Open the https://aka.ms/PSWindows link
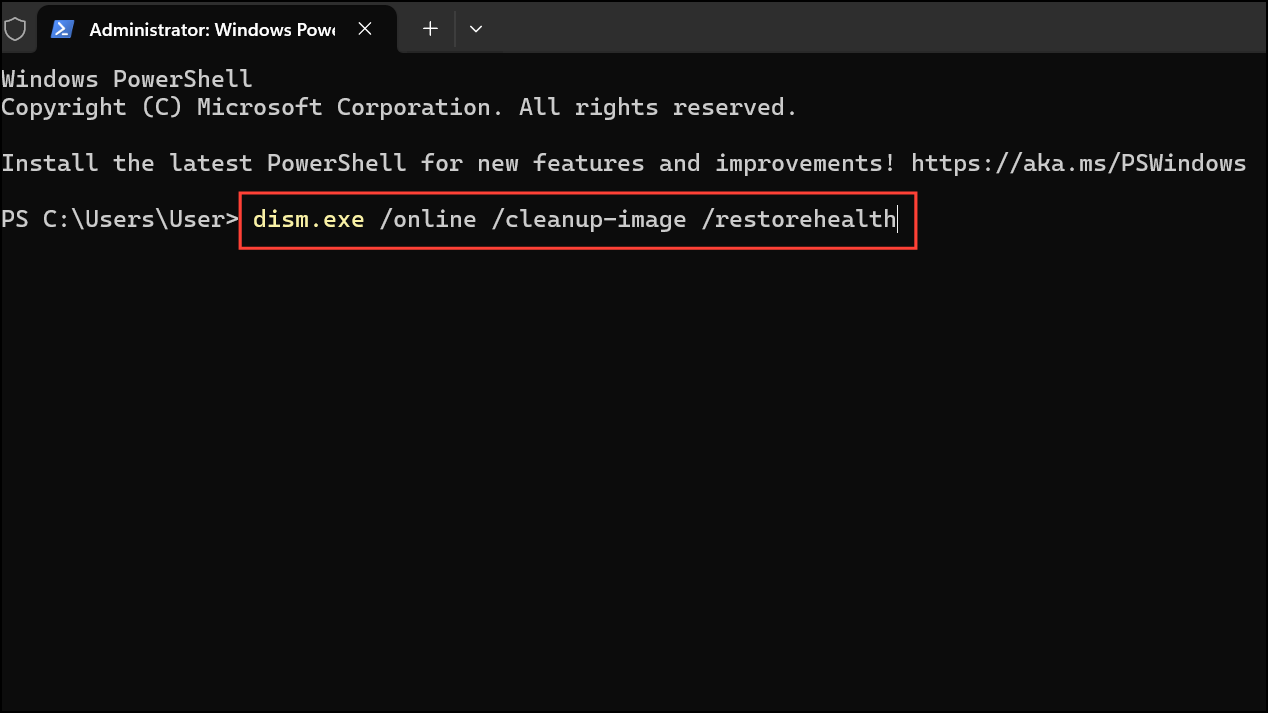Viewport: 1268px width, 713px height. (x=1079, y=163)
